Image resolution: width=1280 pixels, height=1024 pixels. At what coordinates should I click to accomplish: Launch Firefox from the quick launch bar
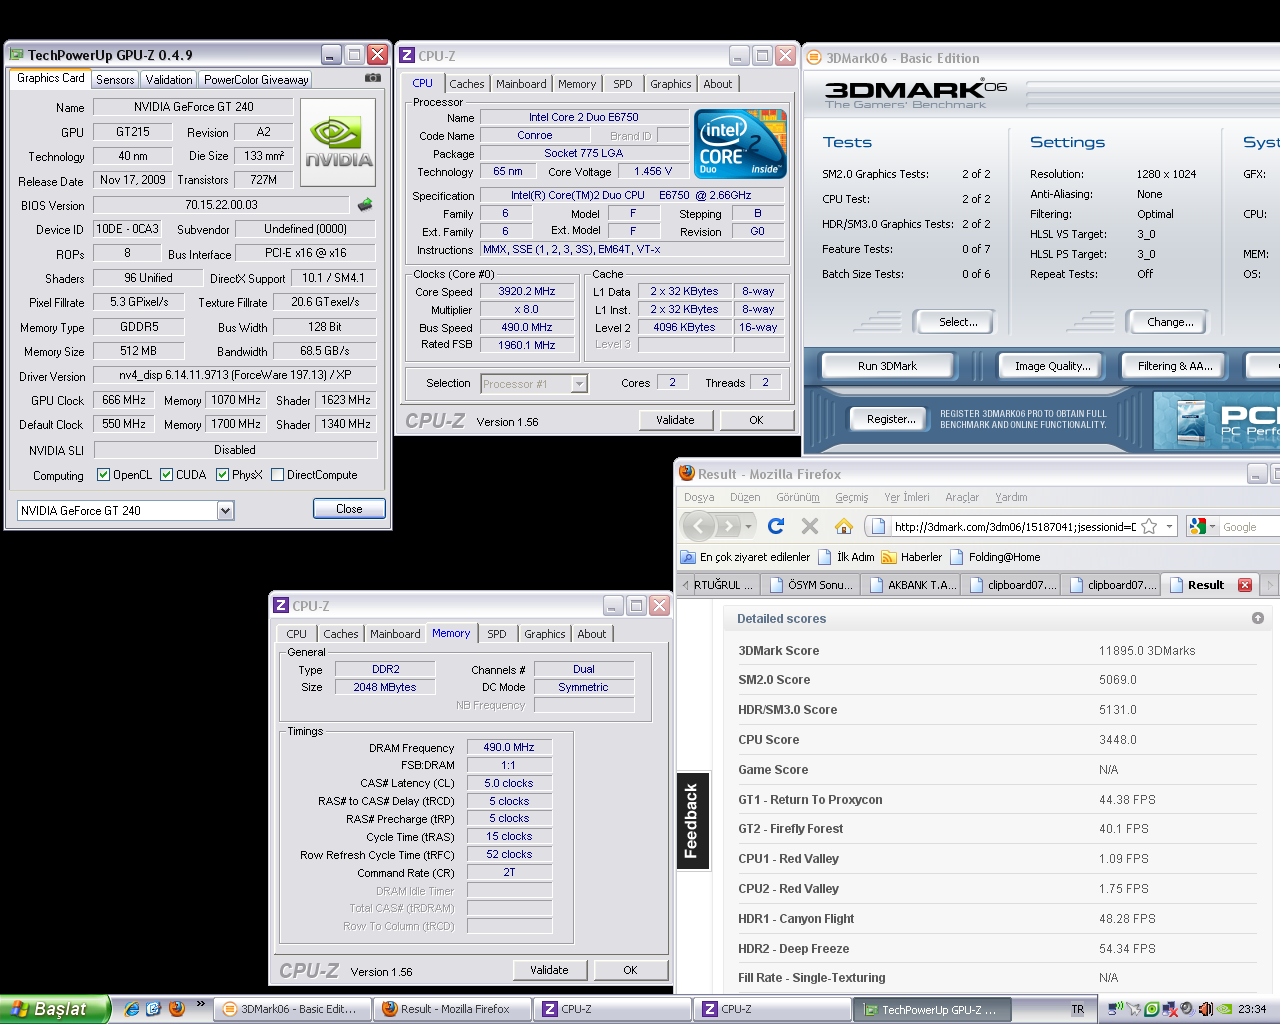click(177, 1009)
